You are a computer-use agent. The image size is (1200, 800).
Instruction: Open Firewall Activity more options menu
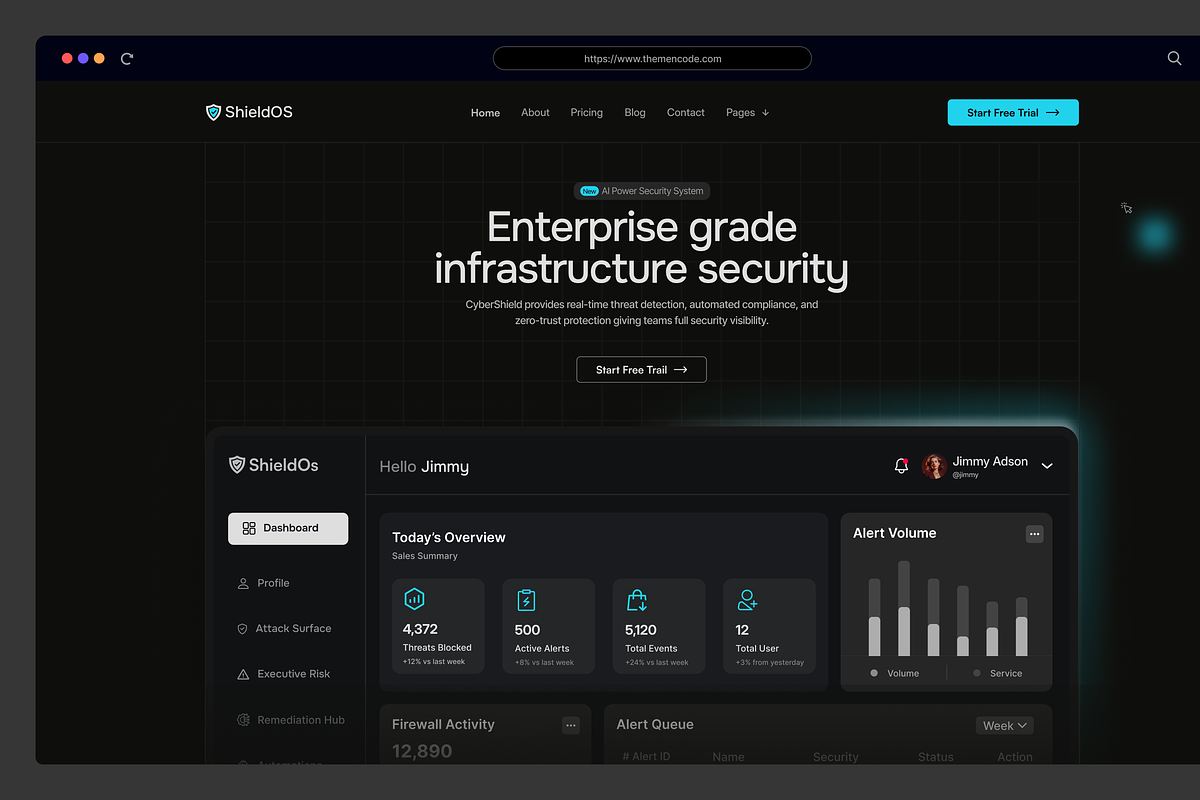[571, 725]
